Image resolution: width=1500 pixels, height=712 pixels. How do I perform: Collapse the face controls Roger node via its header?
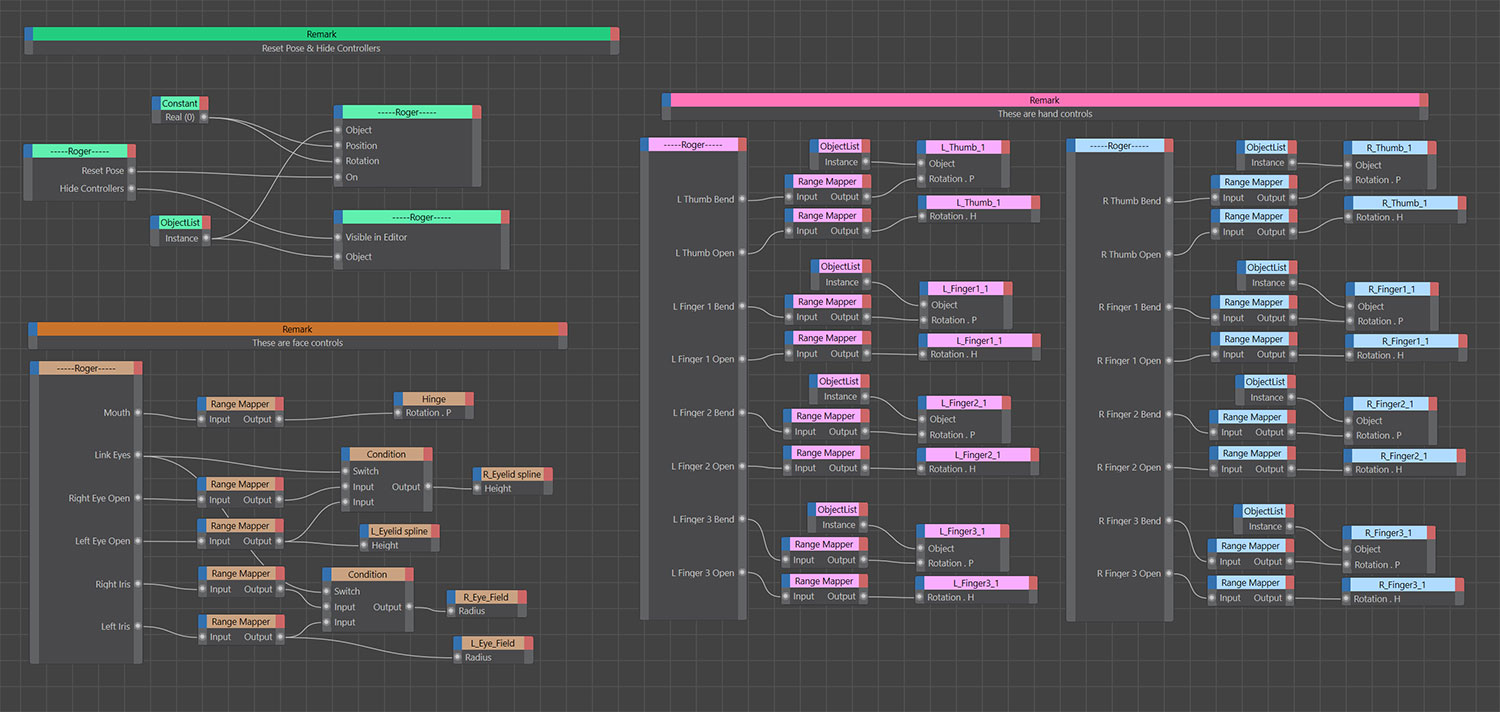(x=86, y=367)
